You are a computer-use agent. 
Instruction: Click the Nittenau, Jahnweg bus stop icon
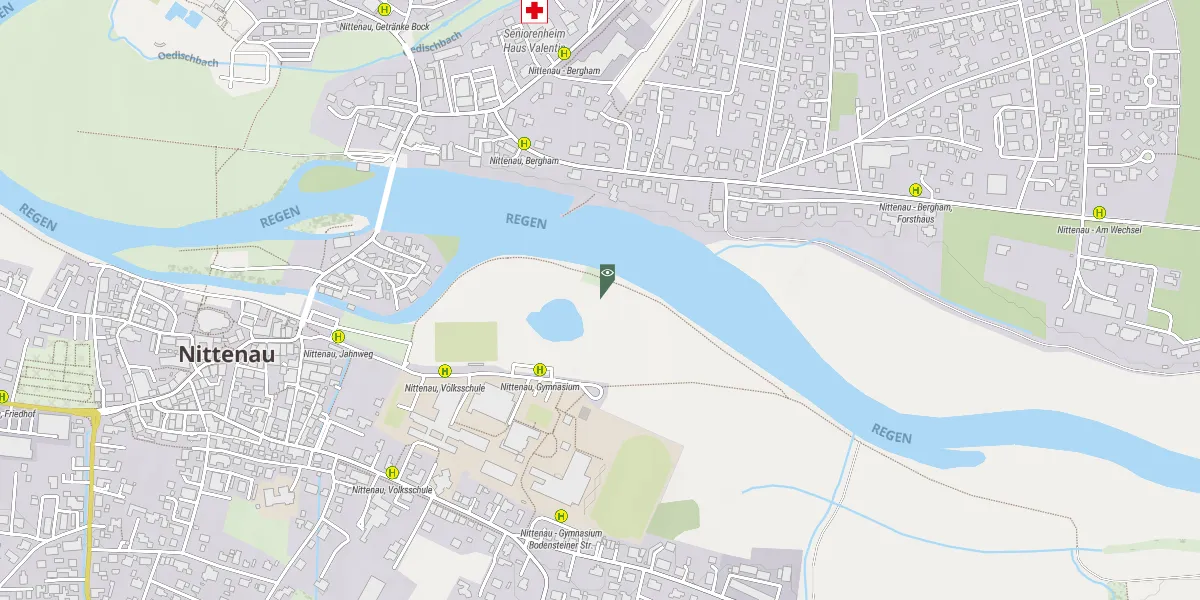338,337
